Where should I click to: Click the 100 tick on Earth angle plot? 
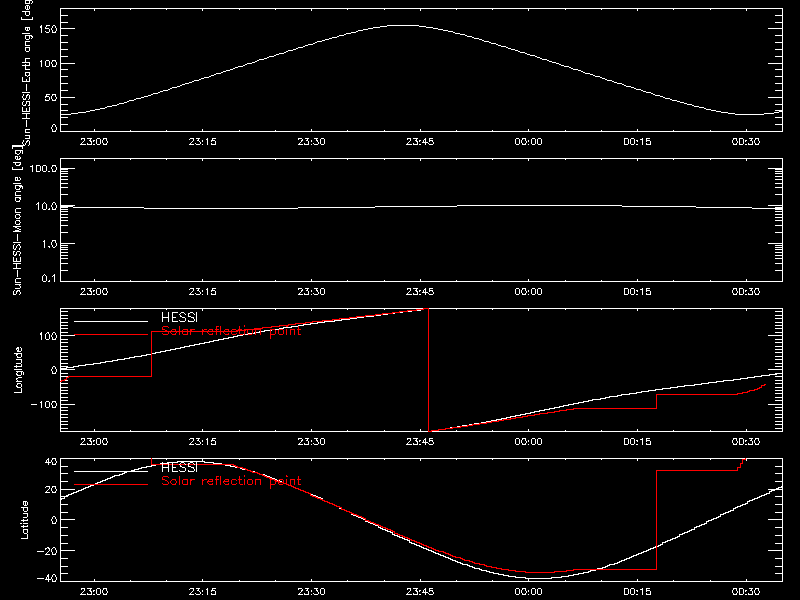click(48, 63)
